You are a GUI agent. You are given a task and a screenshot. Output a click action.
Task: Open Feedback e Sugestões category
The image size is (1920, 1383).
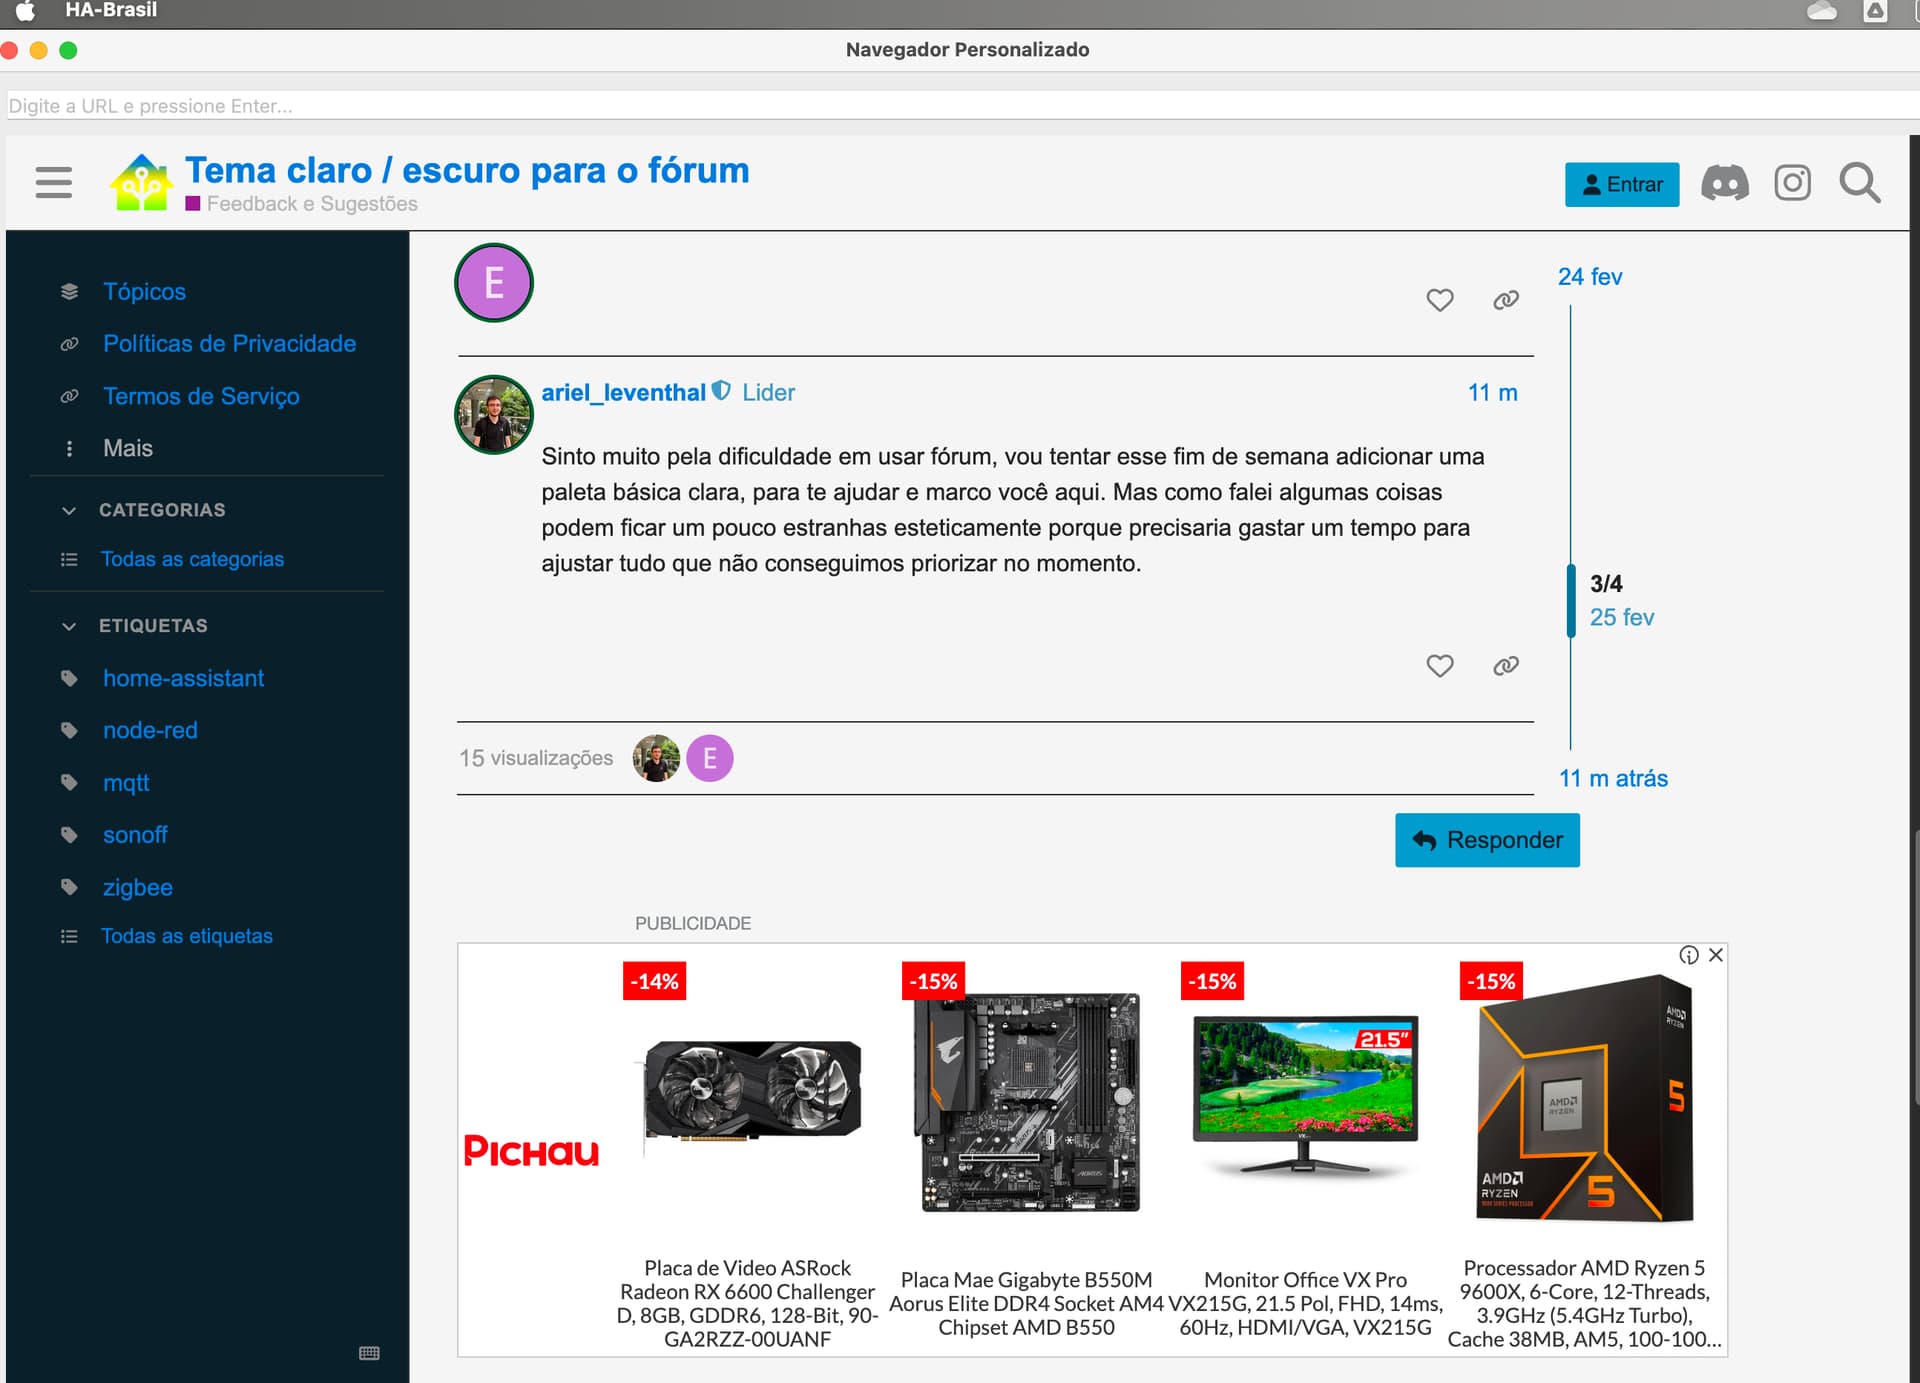(312, 204)
